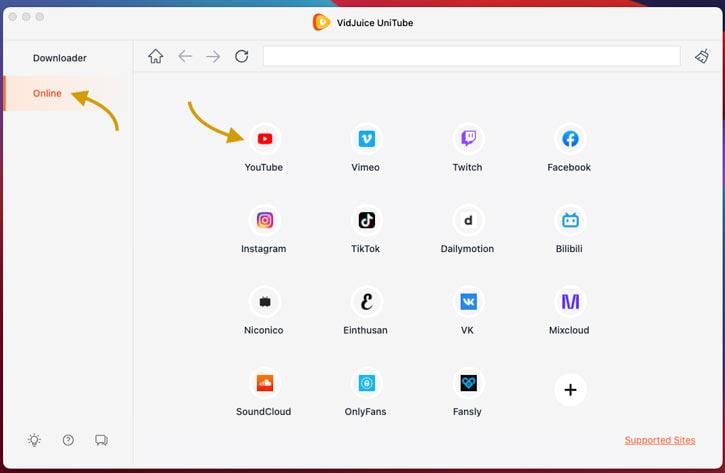Image resolution: width=725 pixels, height=473 pixels.
Task: Open the OnlyFans site icon
Action: pos(367,383)
